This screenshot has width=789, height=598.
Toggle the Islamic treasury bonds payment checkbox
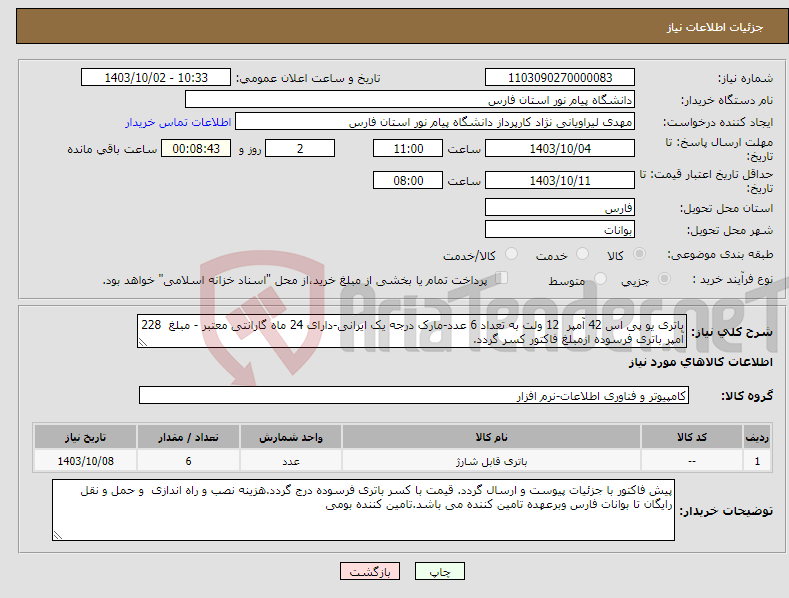click(502, 277)
